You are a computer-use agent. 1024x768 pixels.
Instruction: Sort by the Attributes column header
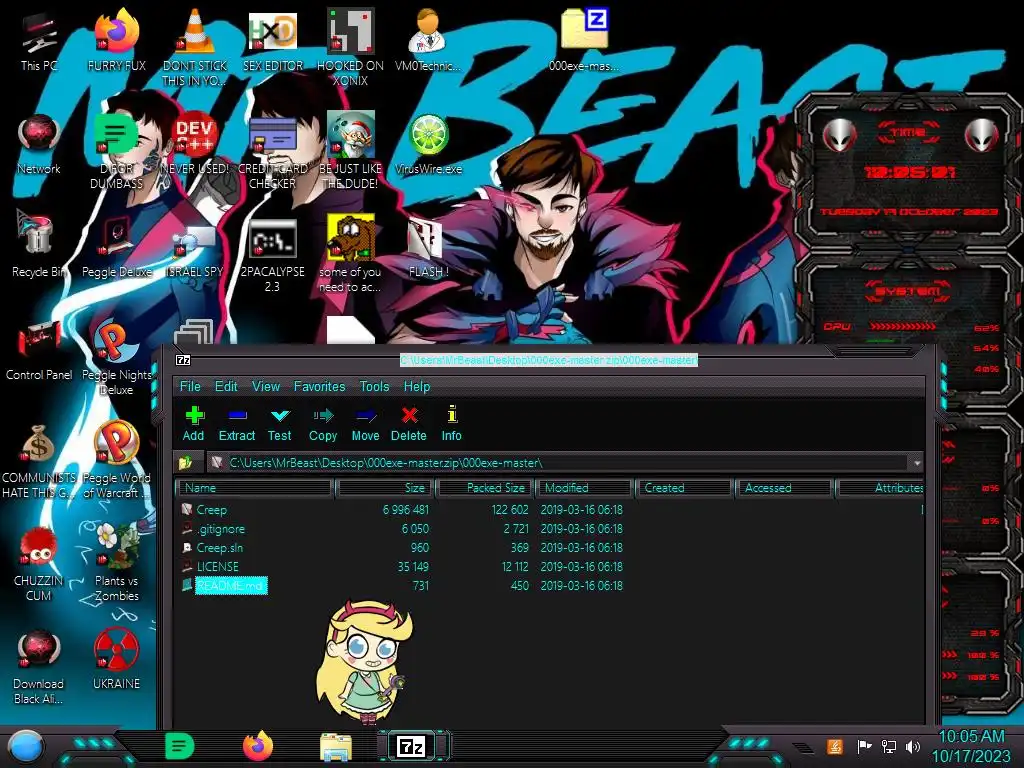[x=880, y=488]
